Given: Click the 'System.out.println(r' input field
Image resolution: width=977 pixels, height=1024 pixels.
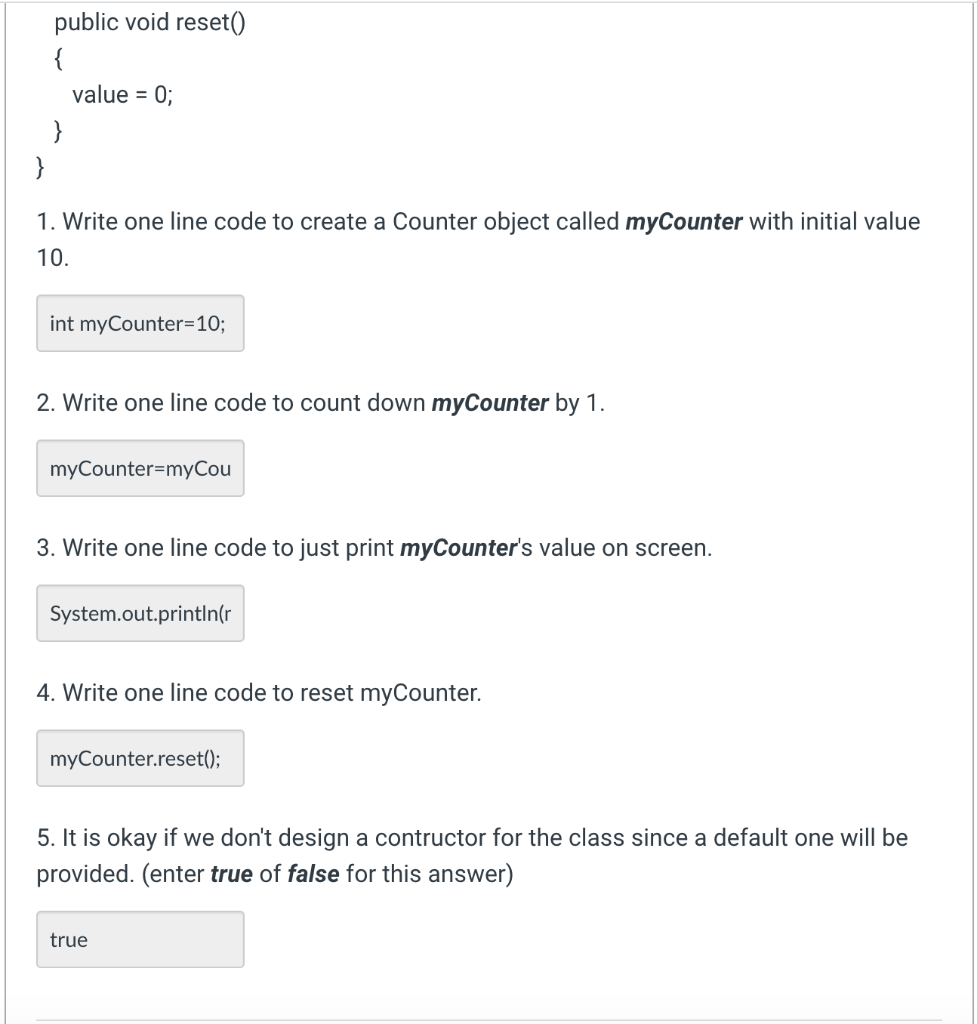Looking at the screenshot, I should coord(140,612).
